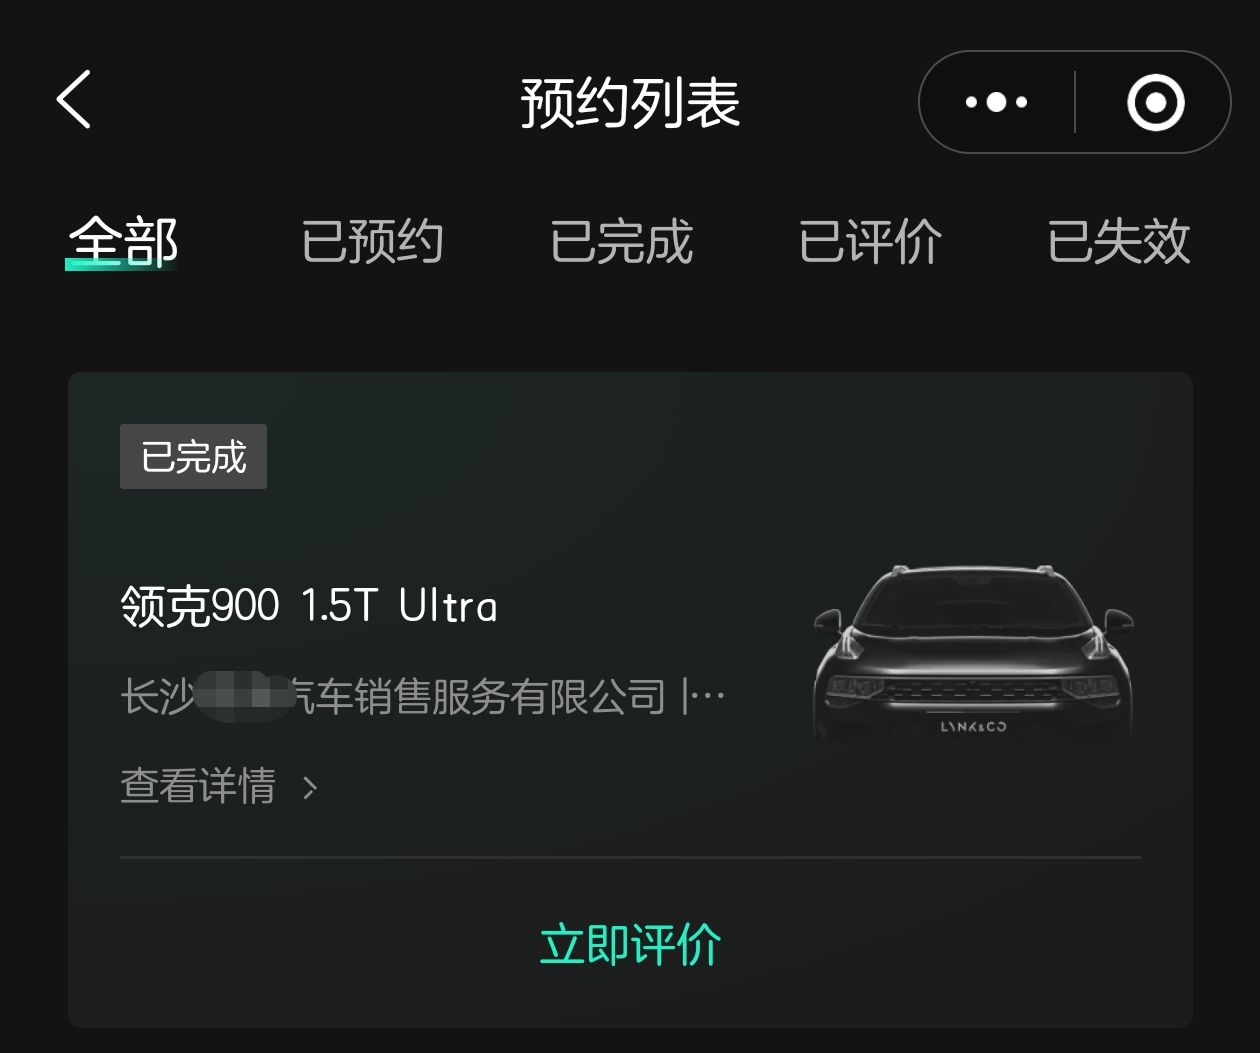1260x1053 pixels.
Task: Click the LYNK&CO logo on the car
Action: point(973,727)
